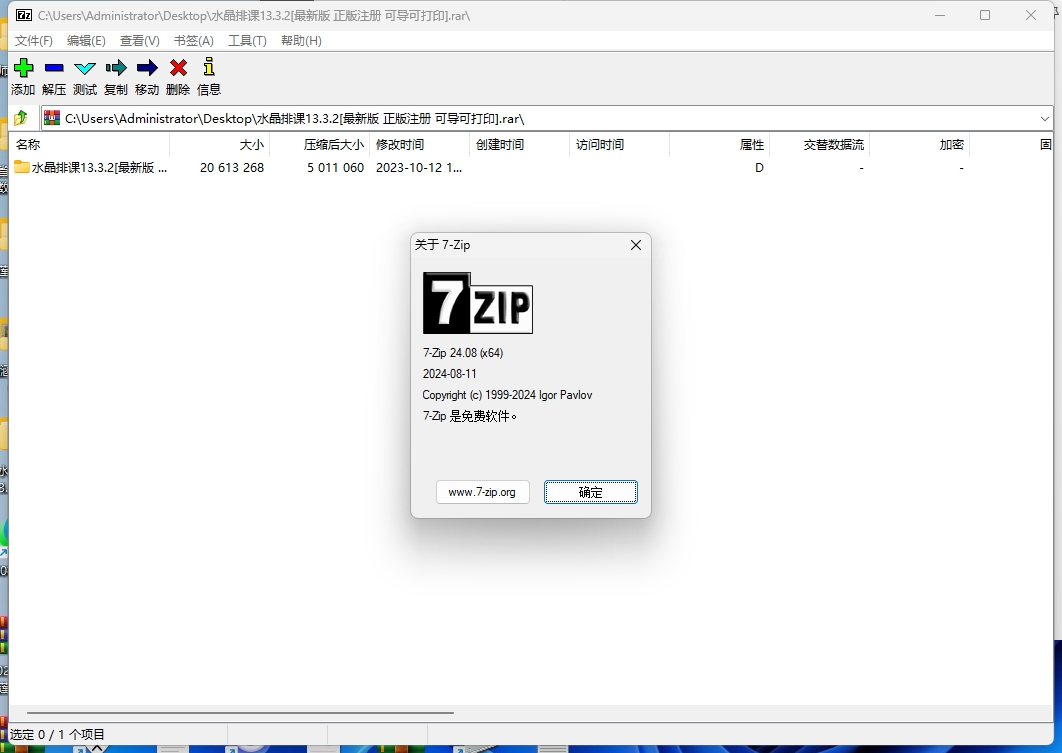The image size is (1062, 753).
Task: Click the Extract (解压) toolbar icon
Action: 54,68
